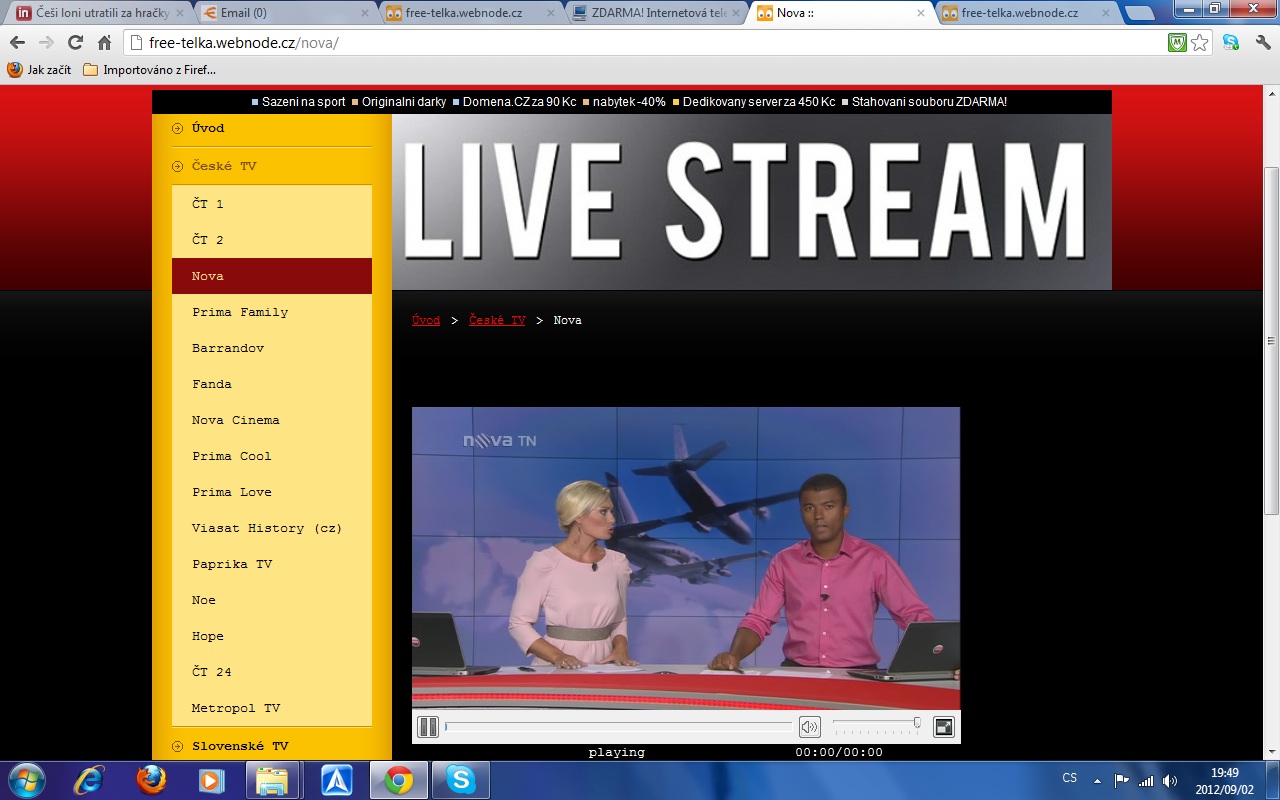Click the Skype extension icon in toolbar

pos(1231,42)
